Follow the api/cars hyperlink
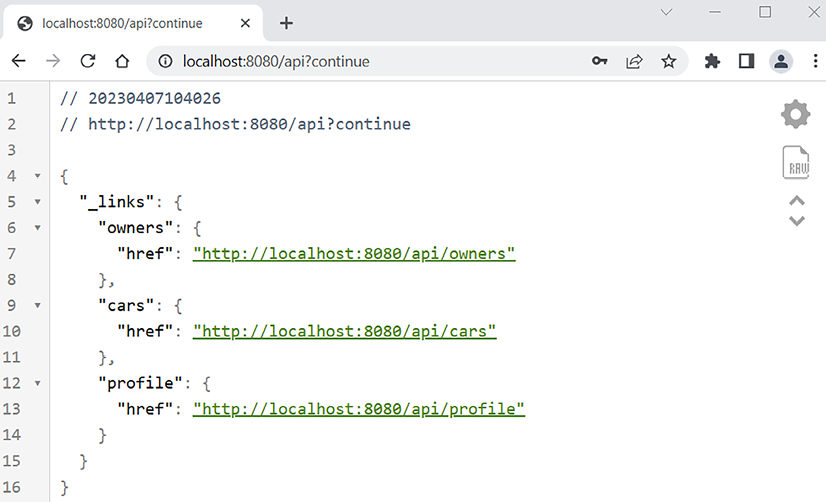Viewport: 826px width, 502px height. [x=344, y=331]
